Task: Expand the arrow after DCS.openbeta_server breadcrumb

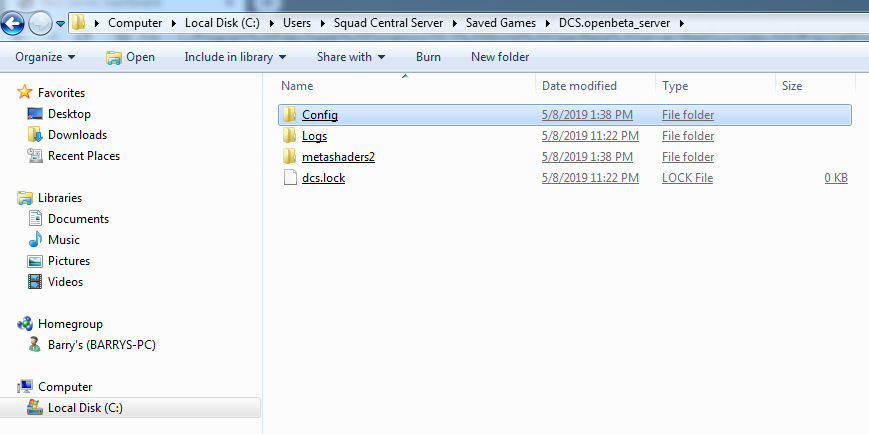Action: pyautogui.click(x=682, y=23)
